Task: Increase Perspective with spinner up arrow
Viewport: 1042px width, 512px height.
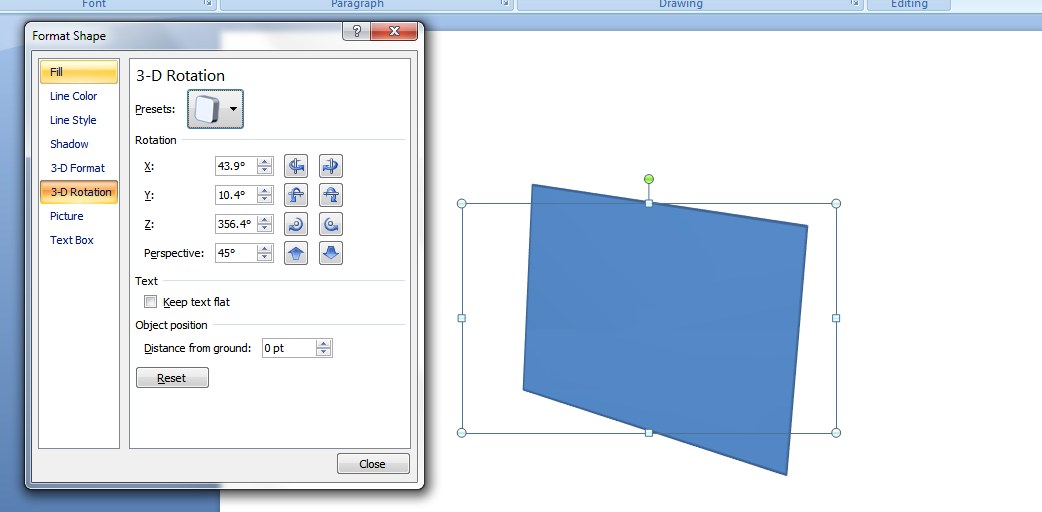Action: pyautogui.click(x=265, y=249)
